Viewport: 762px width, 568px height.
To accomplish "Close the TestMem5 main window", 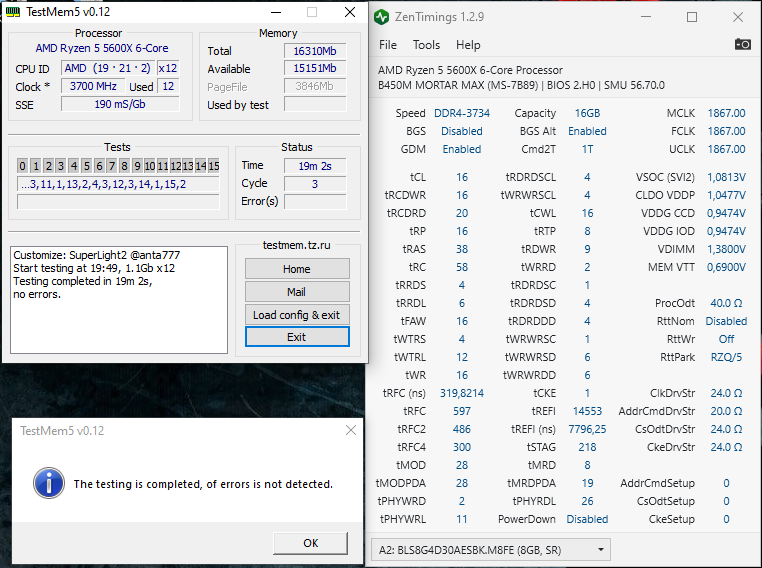I will pos(350,12).
